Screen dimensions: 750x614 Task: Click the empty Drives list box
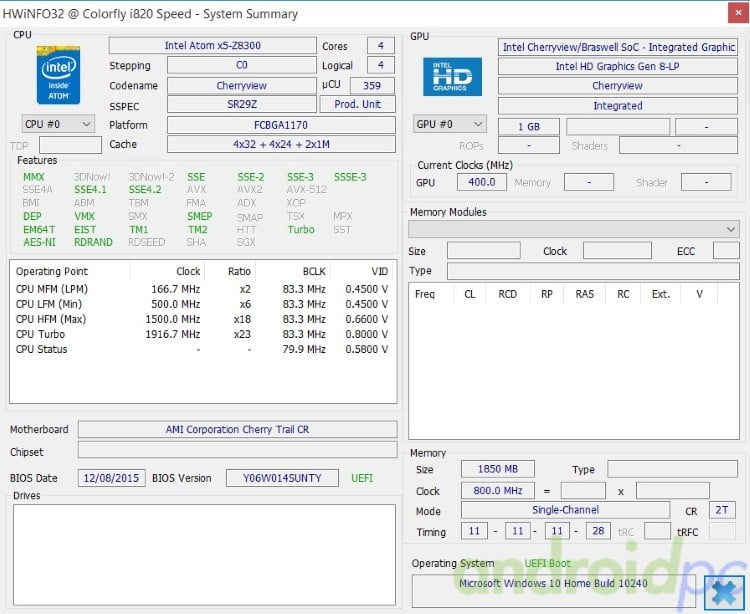[204, 555]
